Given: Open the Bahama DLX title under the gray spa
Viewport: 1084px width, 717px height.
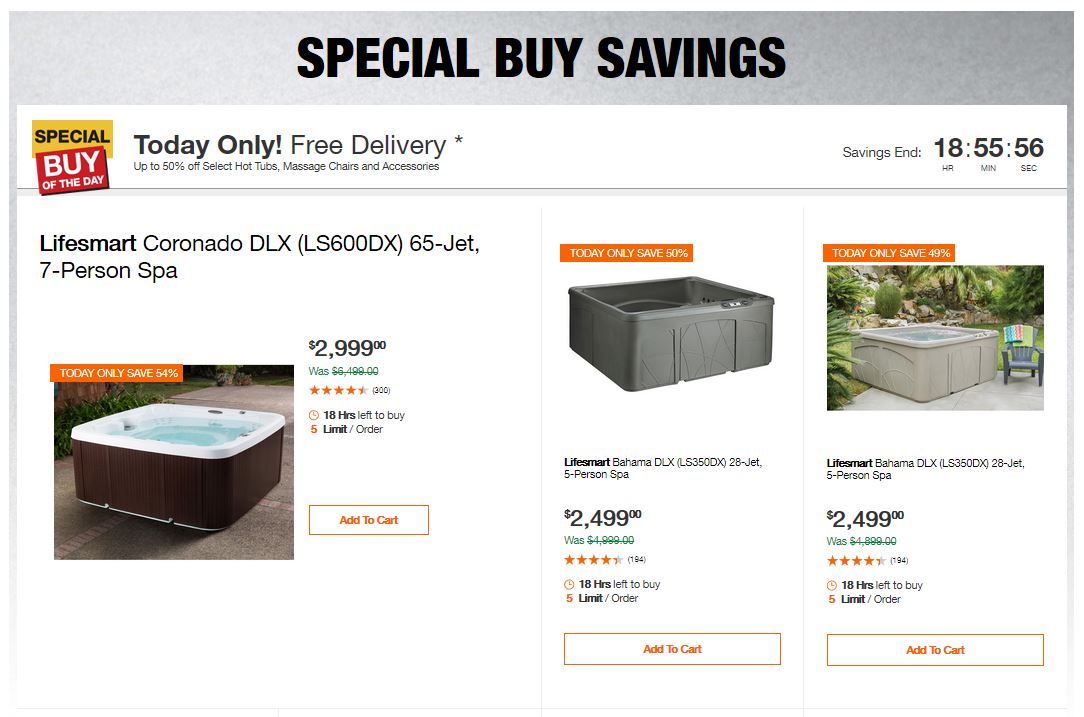Looking at the screenshot, I should (x=662, y=468).
